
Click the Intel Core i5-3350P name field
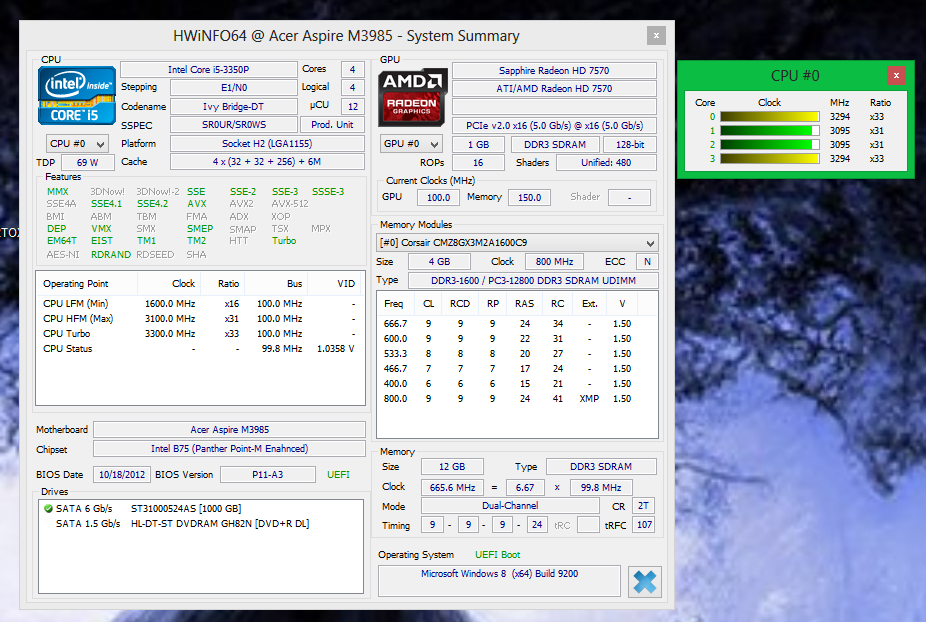pyautogui.click(x=208, y=69)
